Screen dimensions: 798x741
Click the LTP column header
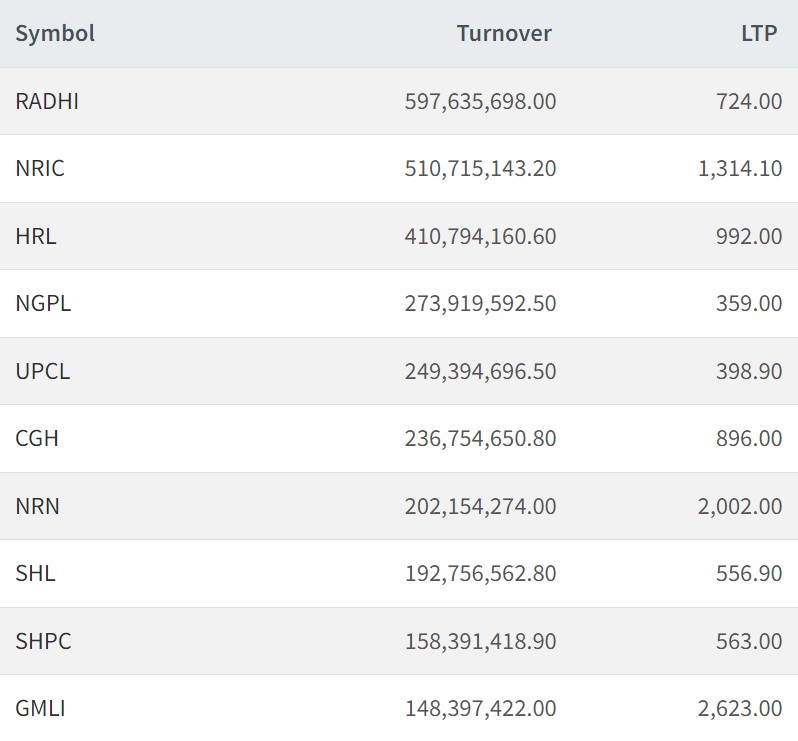point(759,33)
